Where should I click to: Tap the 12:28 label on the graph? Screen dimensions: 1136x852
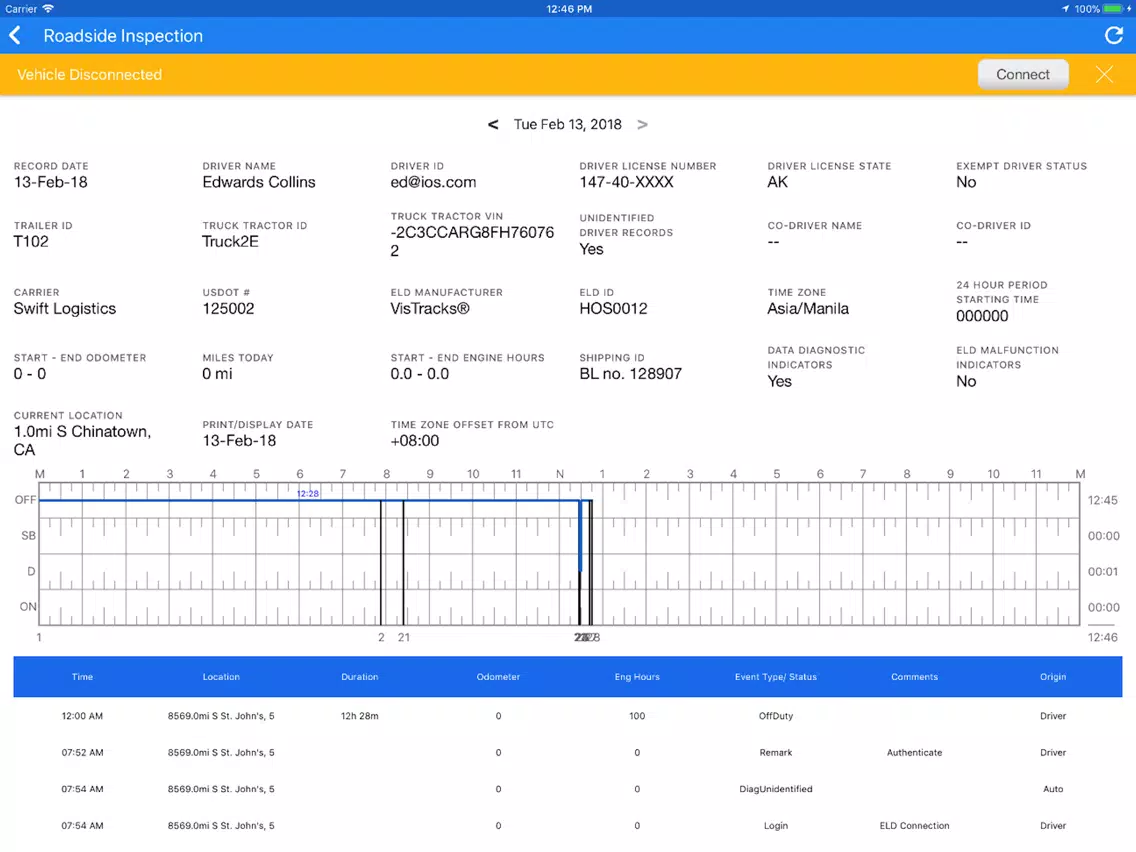click(307, 493)
